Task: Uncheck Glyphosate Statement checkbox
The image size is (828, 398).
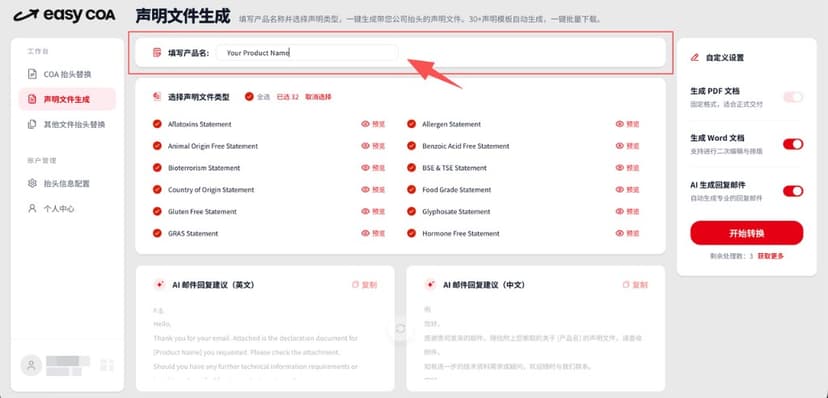Action: pyautogui.click(x=411, y=211)
